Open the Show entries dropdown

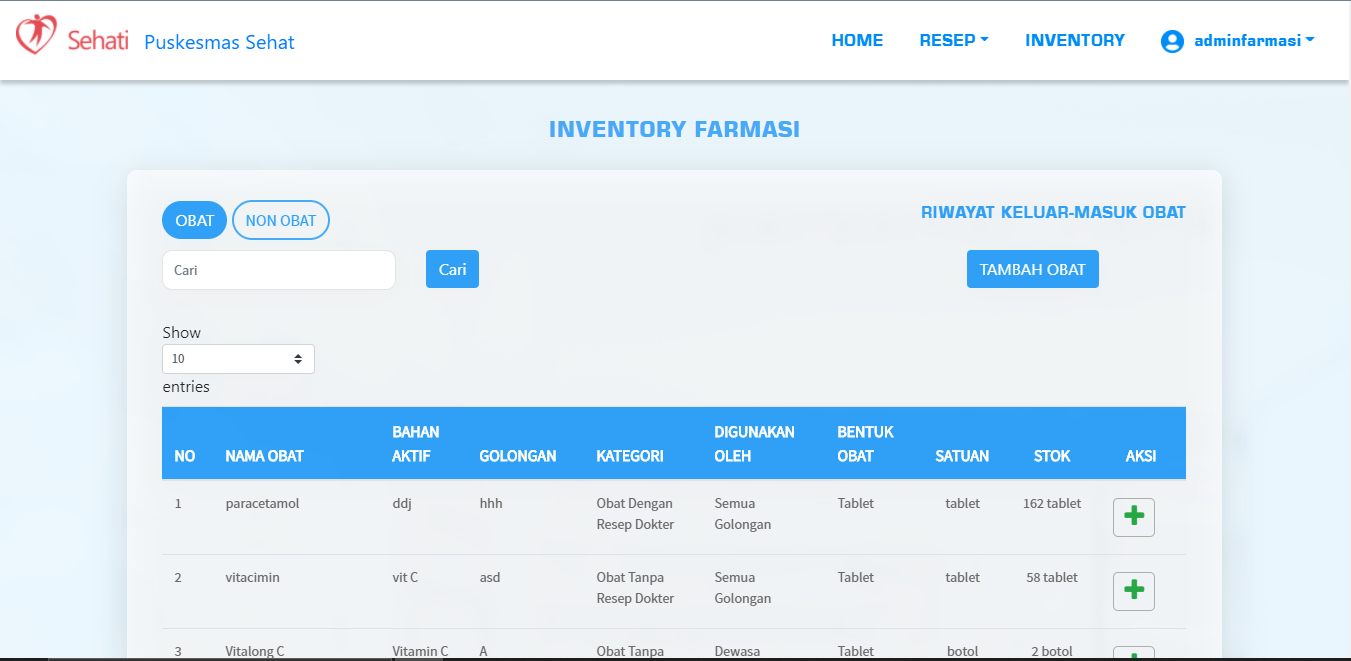click(238, 359)
